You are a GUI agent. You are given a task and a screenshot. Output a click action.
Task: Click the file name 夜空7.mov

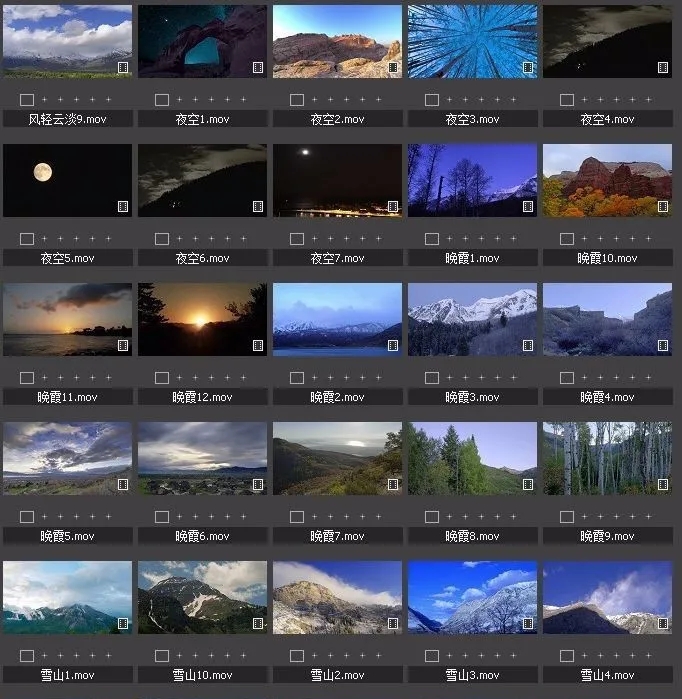337,258
